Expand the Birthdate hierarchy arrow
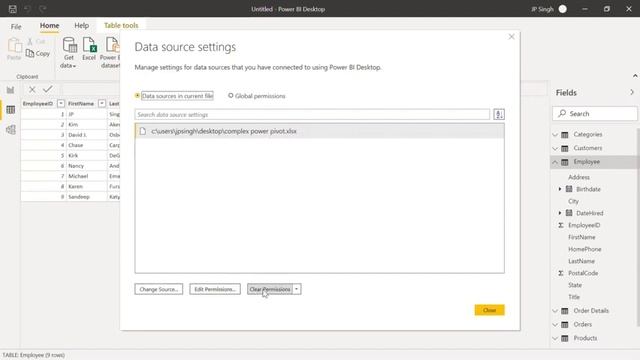The width and height of the screenshot is (640, 360). coord(560,189)
